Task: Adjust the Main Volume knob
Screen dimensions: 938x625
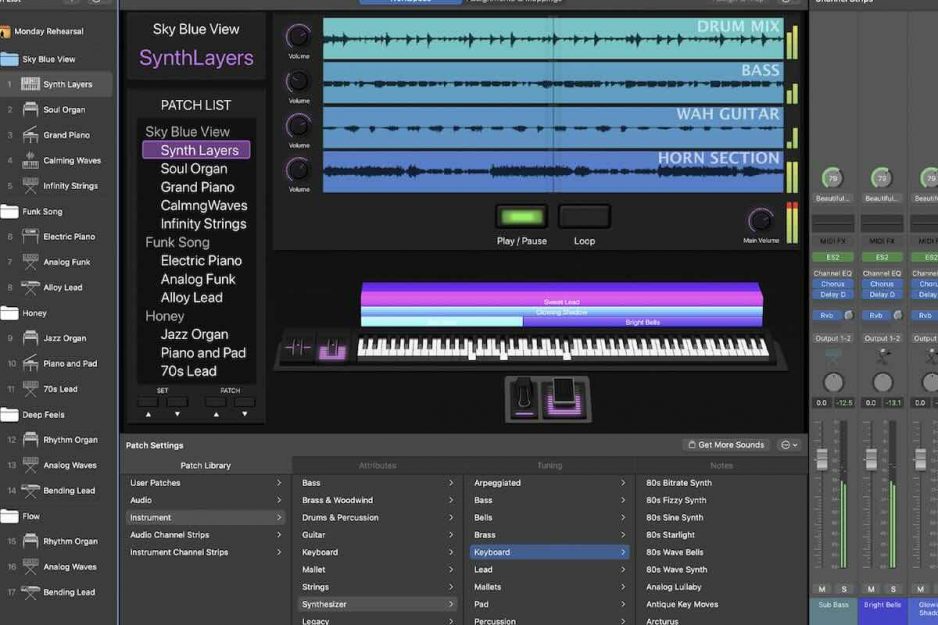Action: tap(760, 221)
